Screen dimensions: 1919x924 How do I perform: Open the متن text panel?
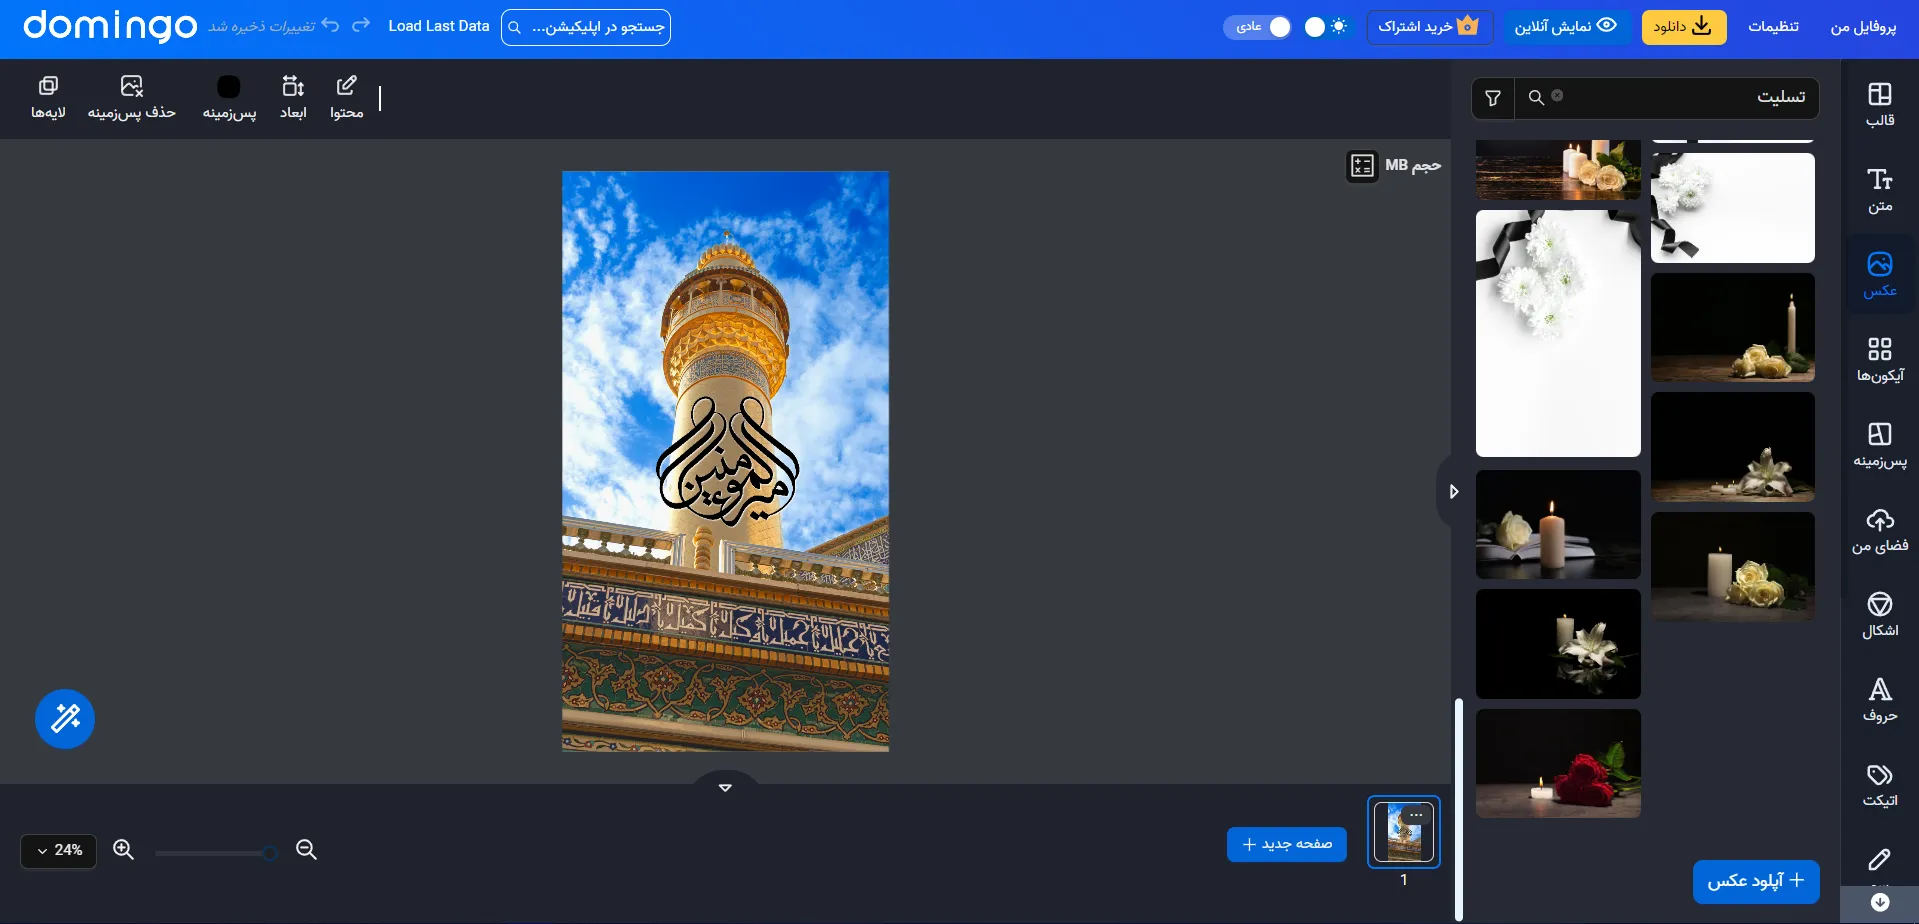1879,190
